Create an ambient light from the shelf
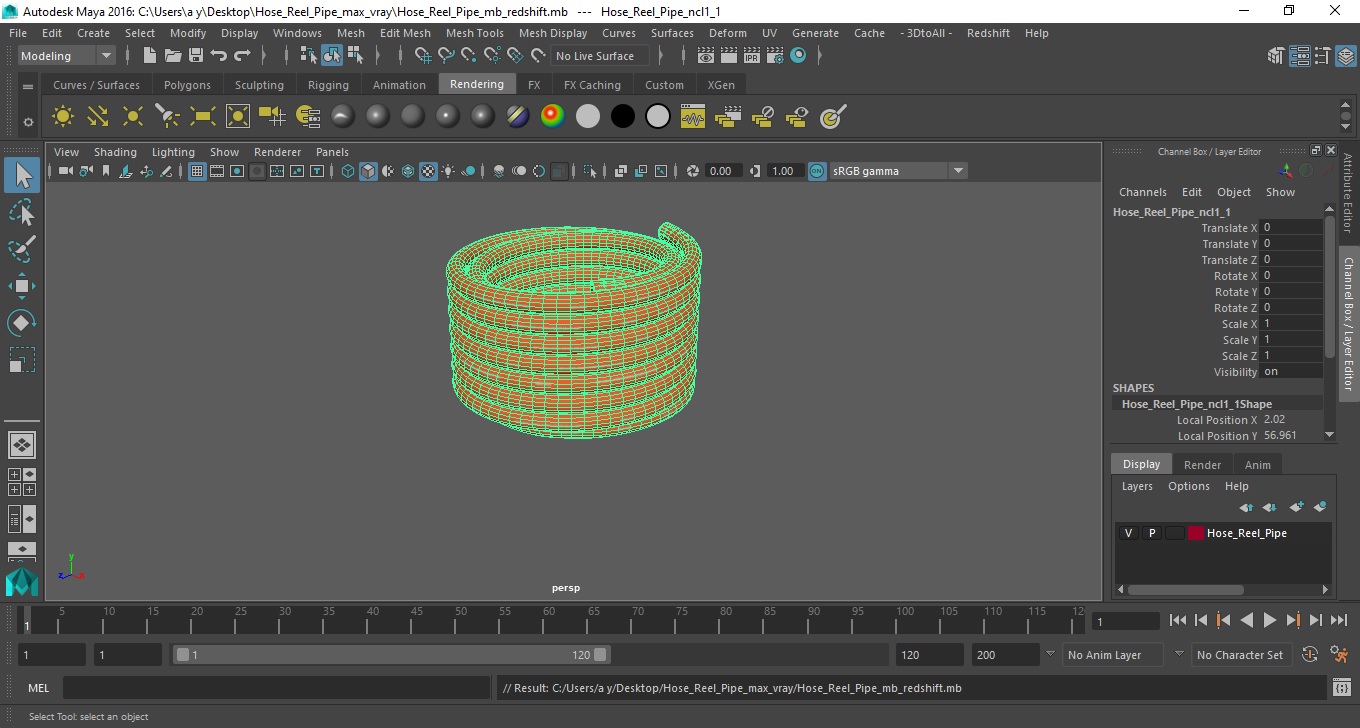 [63, 117]
